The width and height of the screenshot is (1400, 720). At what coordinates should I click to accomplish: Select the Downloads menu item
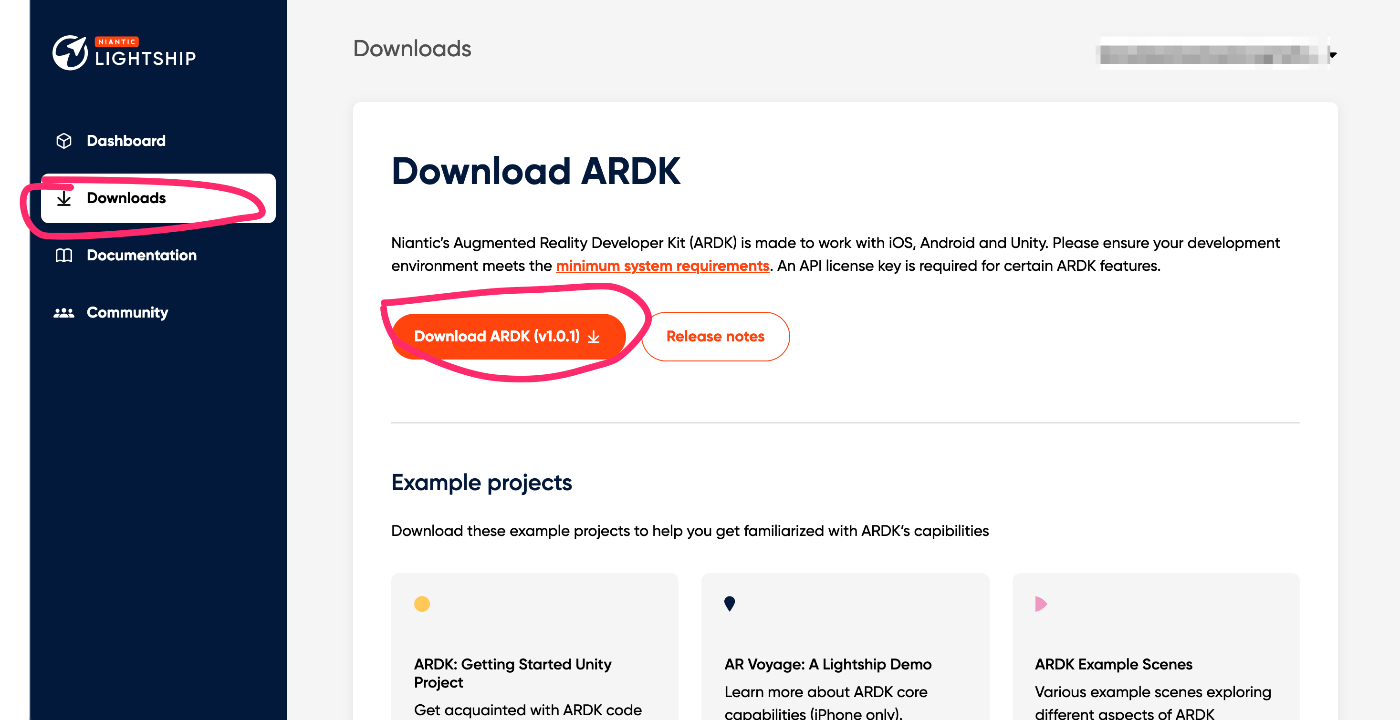(158, 198)
